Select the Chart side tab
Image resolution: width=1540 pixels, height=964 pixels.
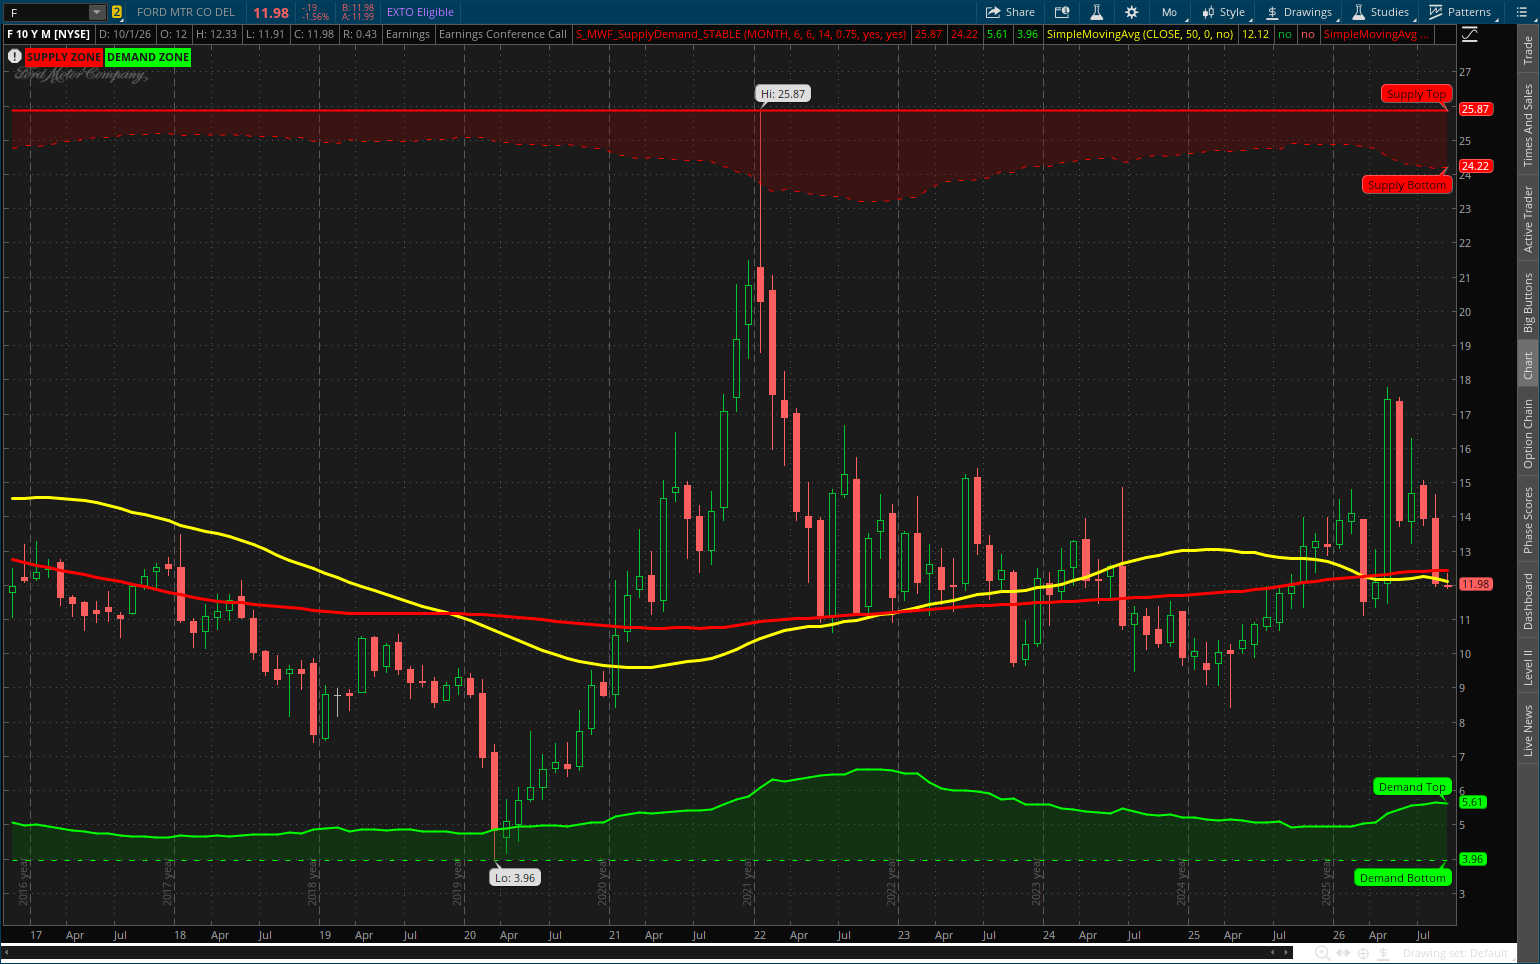point(1528,365)
